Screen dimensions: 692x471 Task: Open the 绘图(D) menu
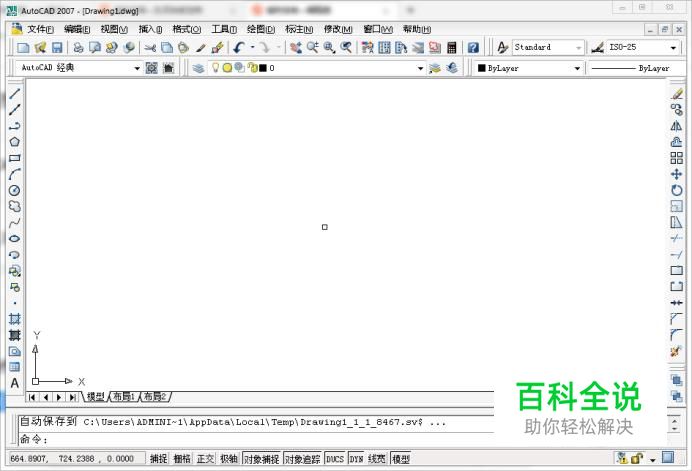260,29
